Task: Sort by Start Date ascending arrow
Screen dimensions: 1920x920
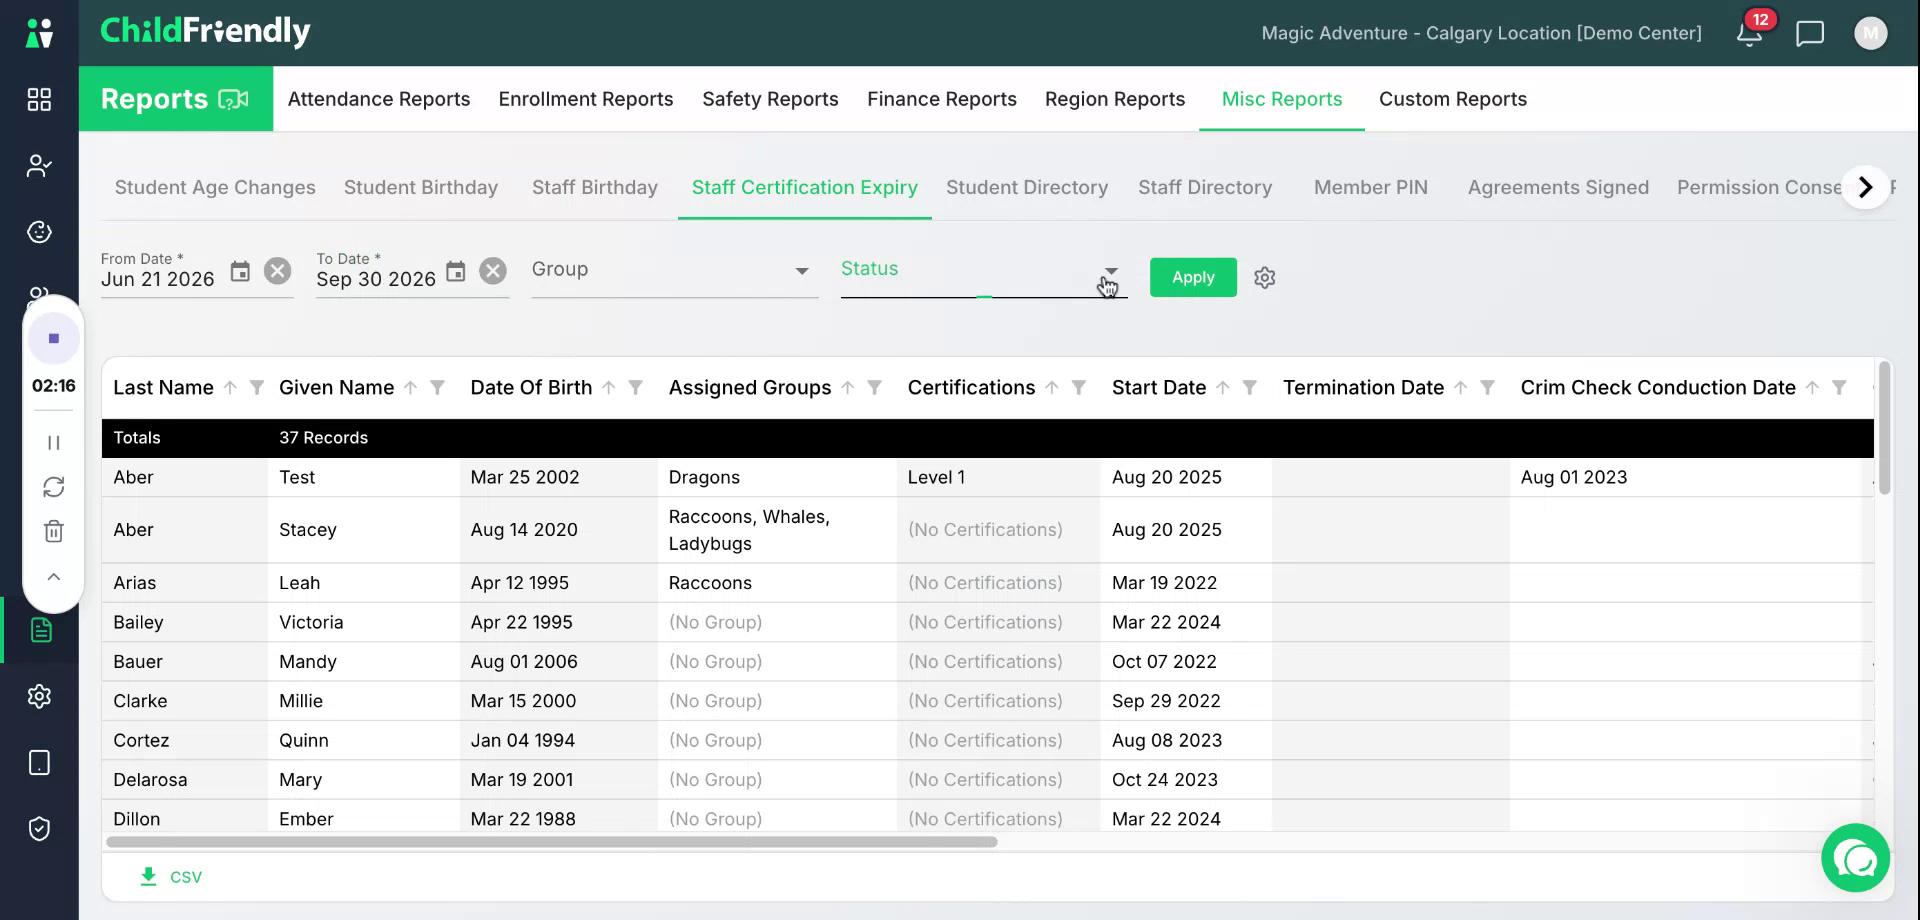Action: pyautogui.click(x=1223, y=388)
